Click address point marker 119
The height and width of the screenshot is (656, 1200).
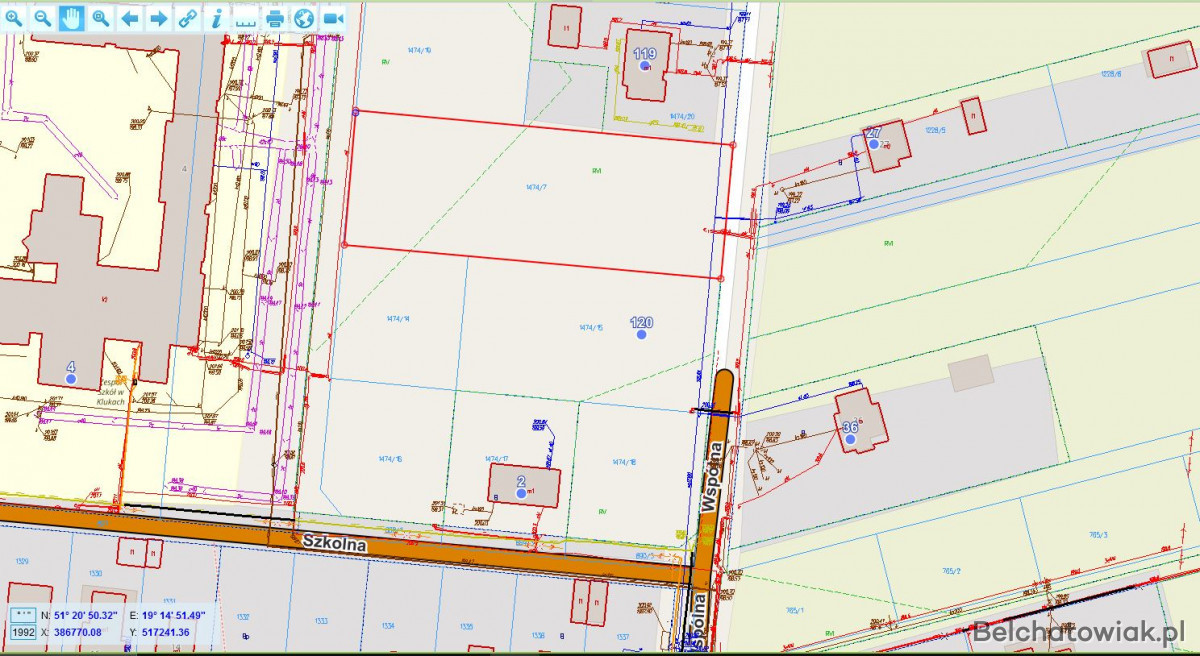(645, 66)
